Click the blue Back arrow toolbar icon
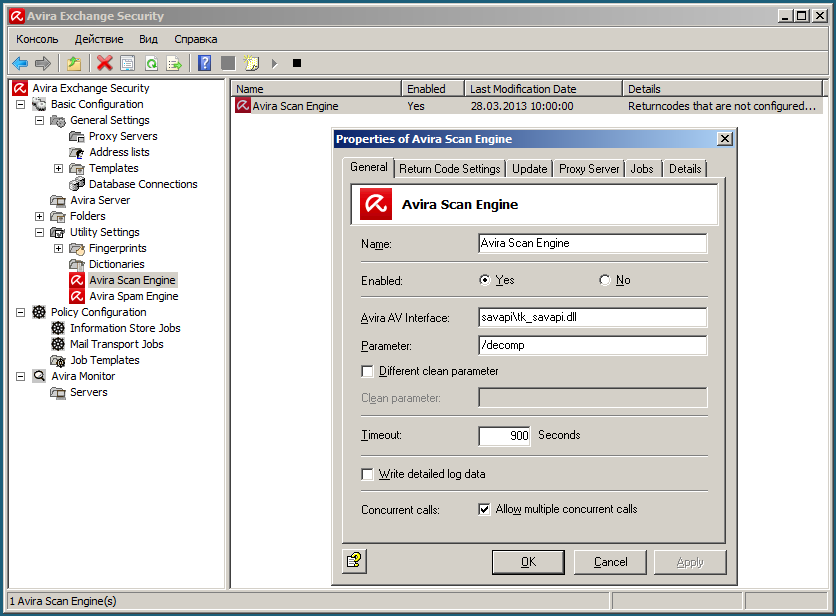Viewport: 836px width, 616px height. (20, 63)
